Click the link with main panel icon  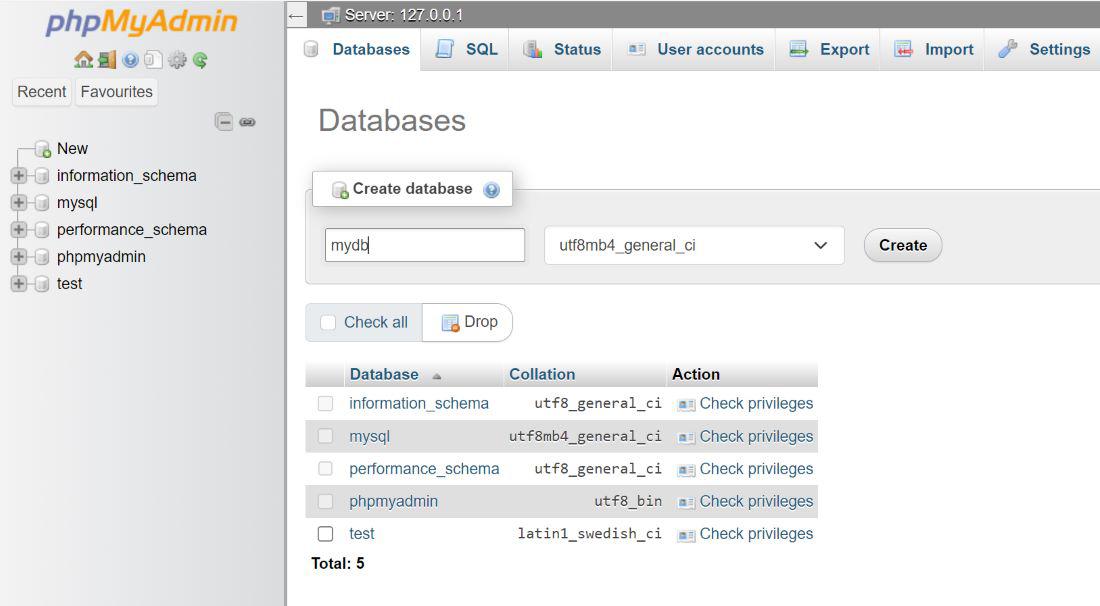[x=247, y=122]
